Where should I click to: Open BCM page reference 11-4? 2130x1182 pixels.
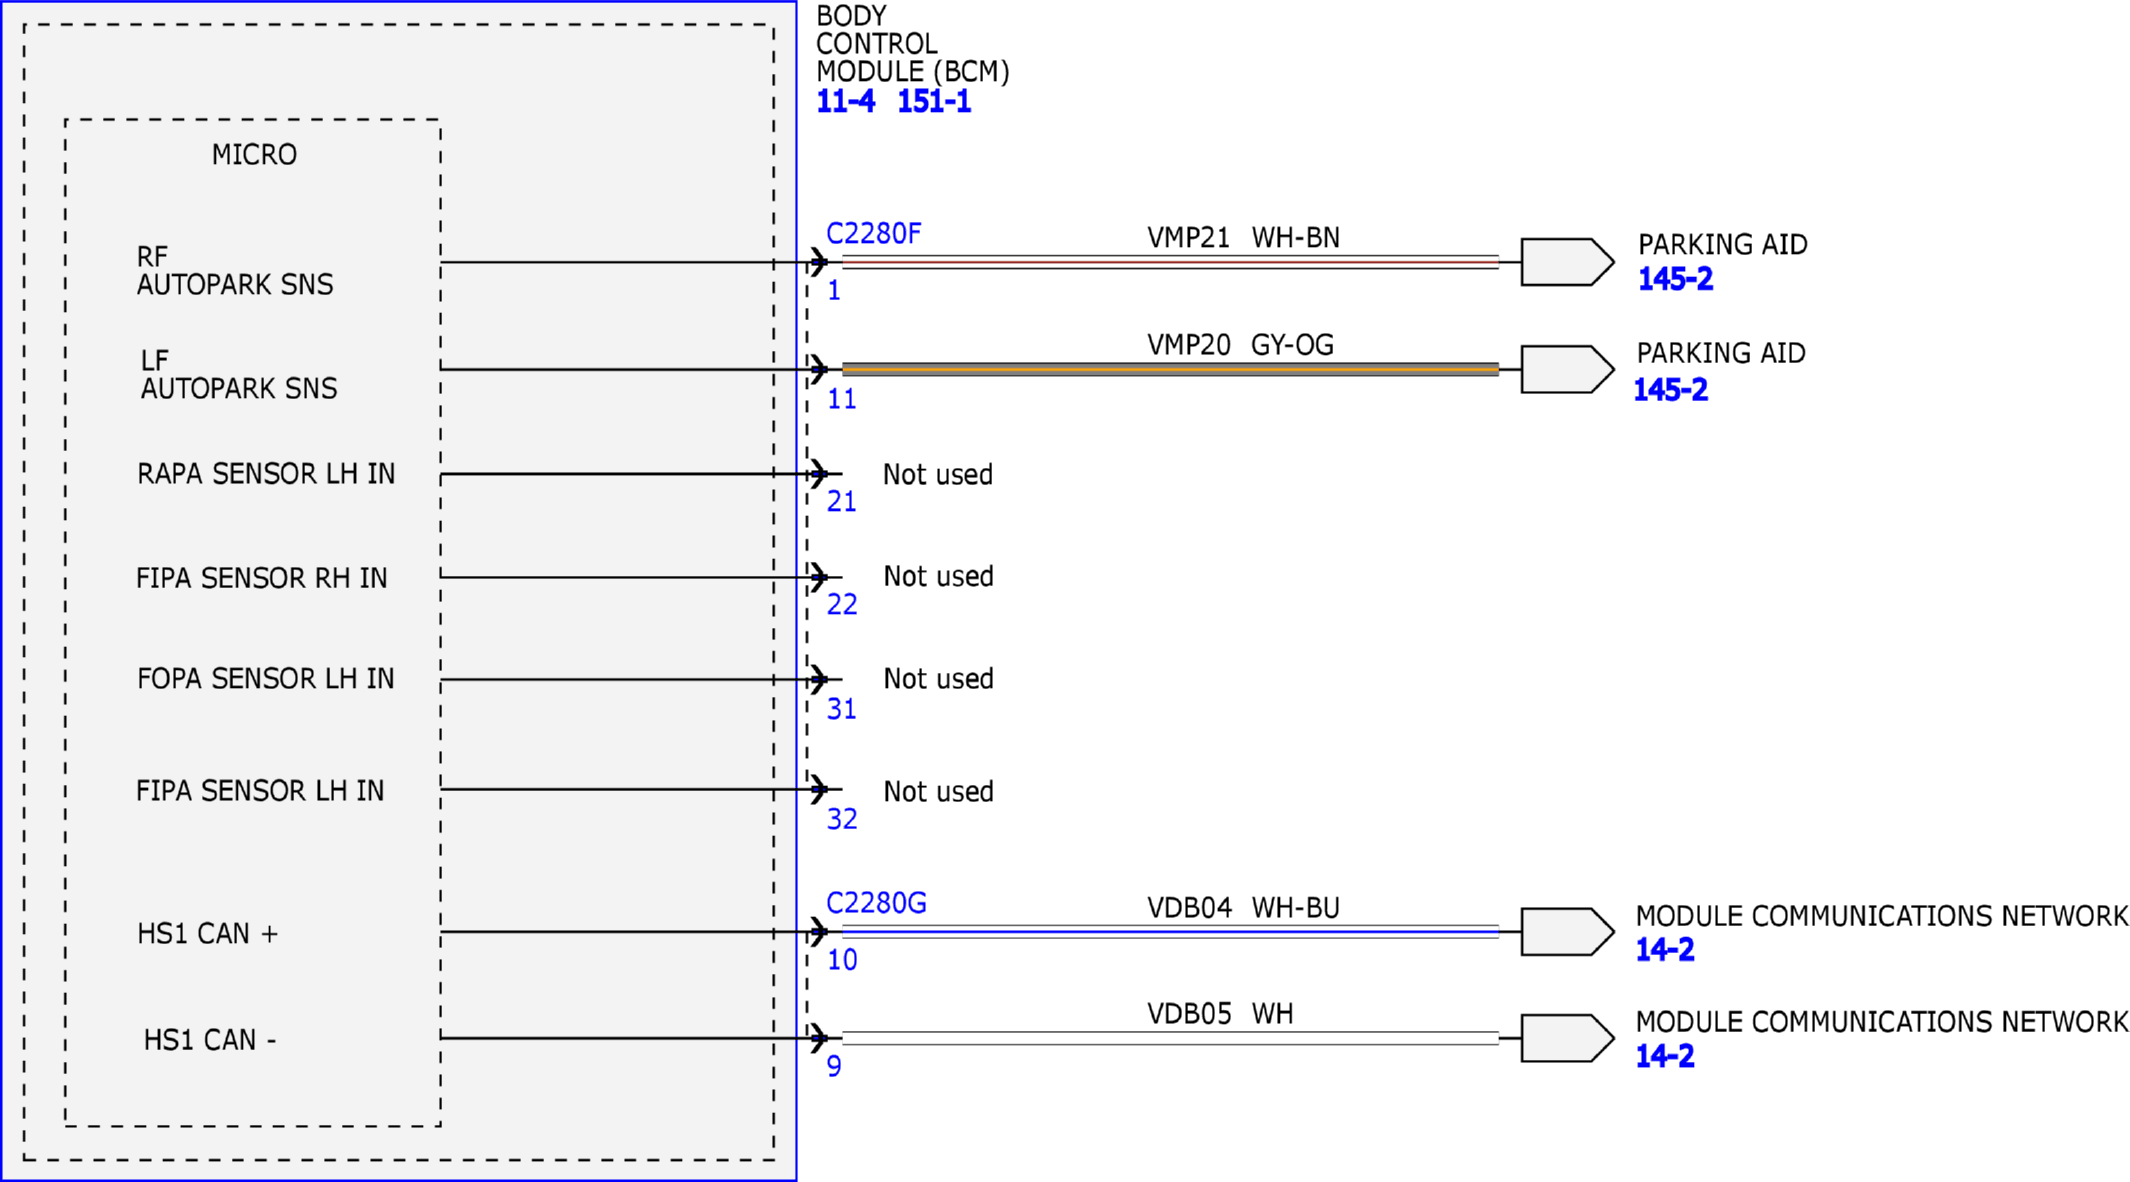coord(845,101)
